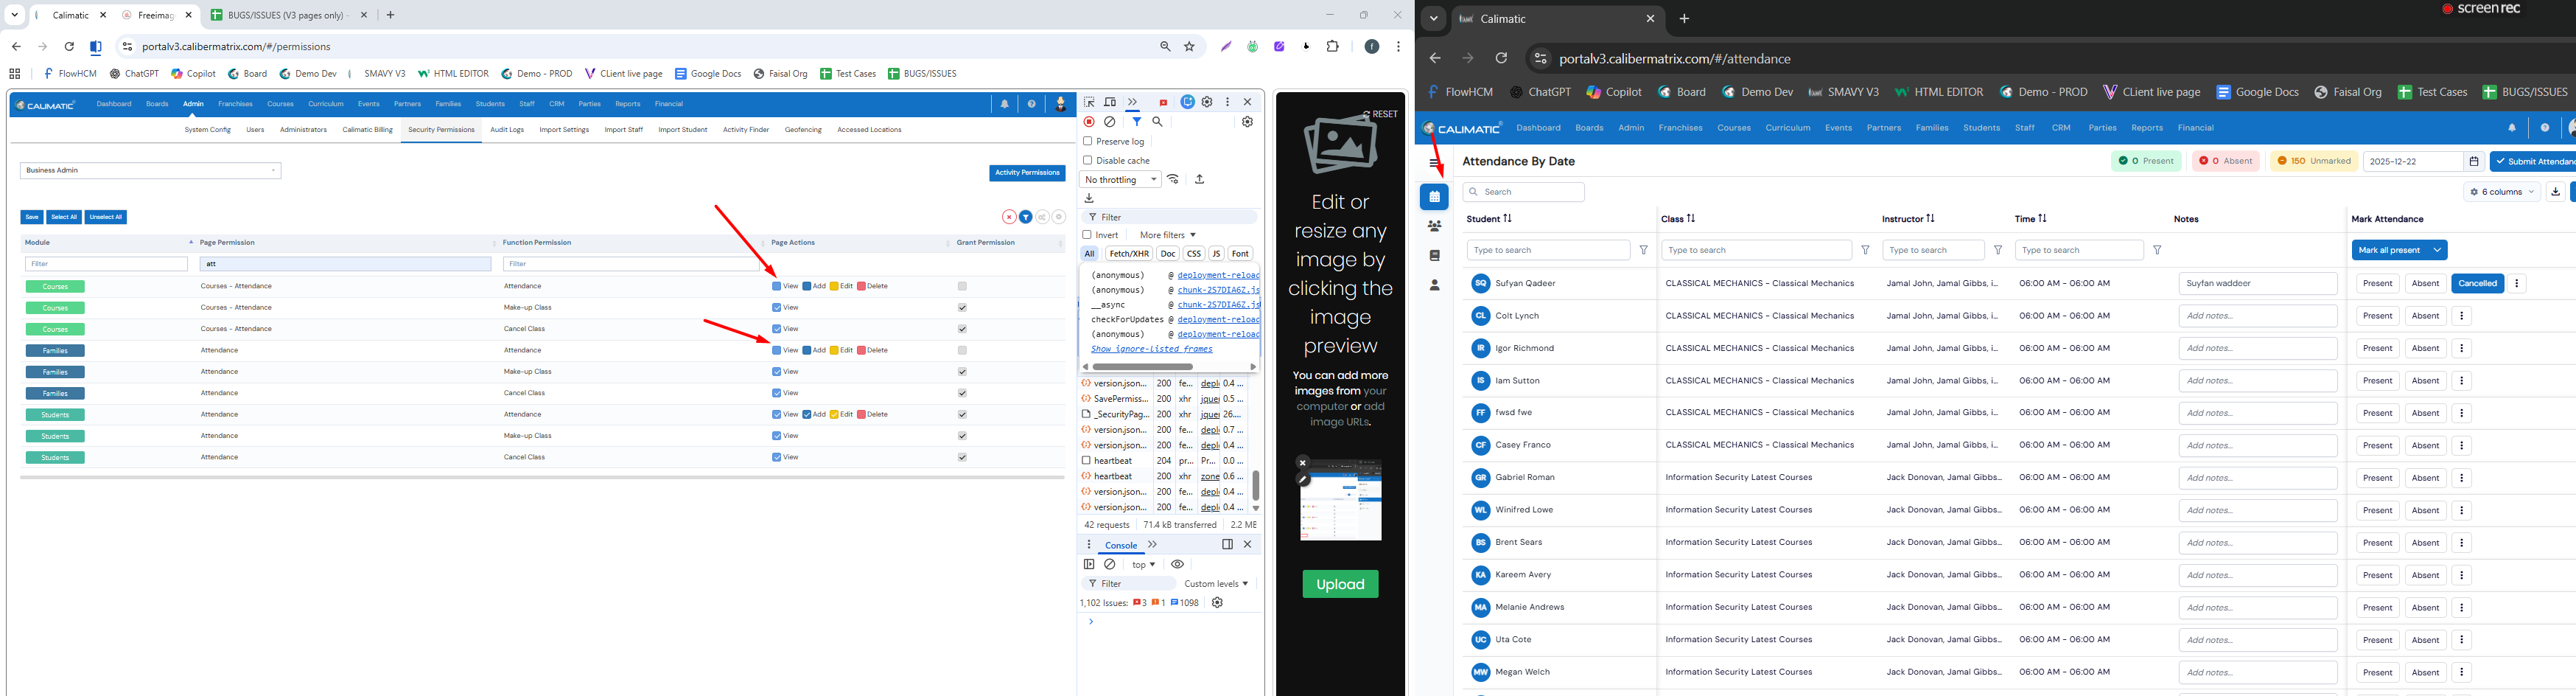Image resolution: width=2576 pixels, height=696 pixels.
Task: Open the Business Admin role dropdown
Action: click(x=150, y=171)
